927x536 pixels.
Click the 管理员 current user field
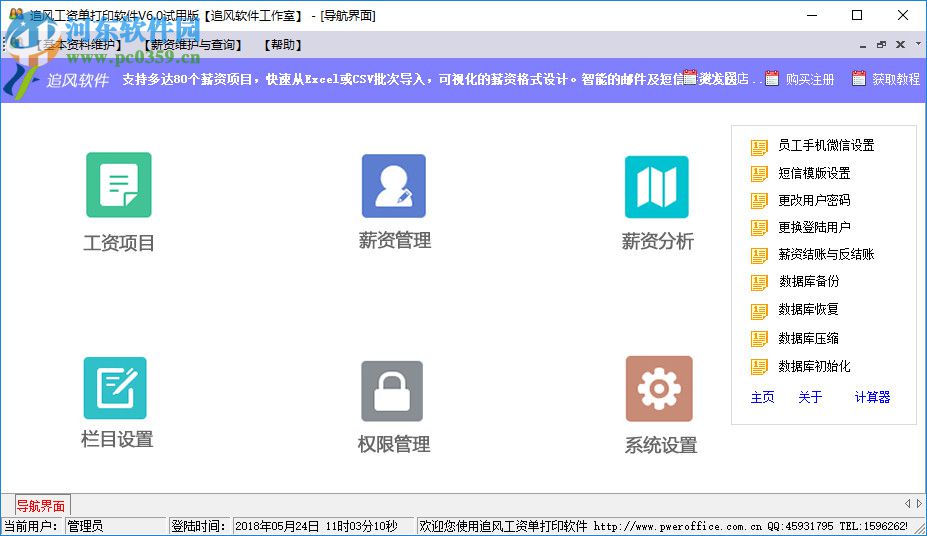tap(115, 526)
